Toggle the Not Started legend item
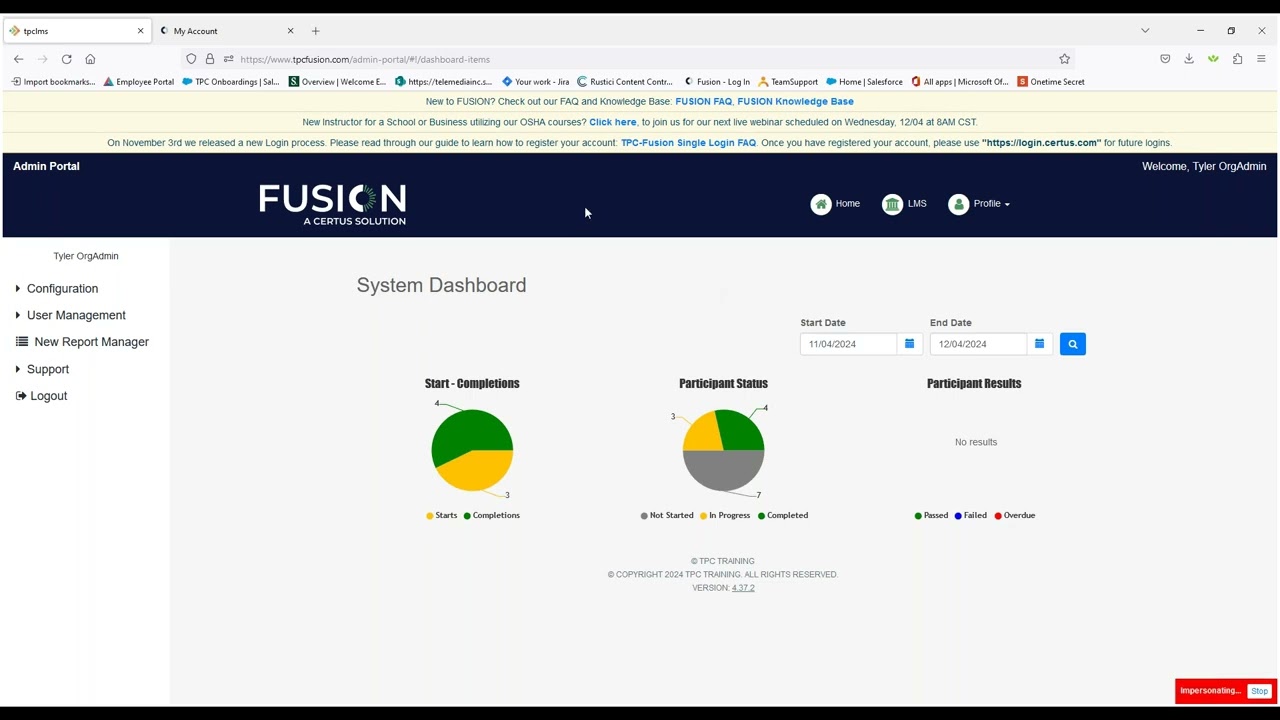 click(x=667, y=516)
